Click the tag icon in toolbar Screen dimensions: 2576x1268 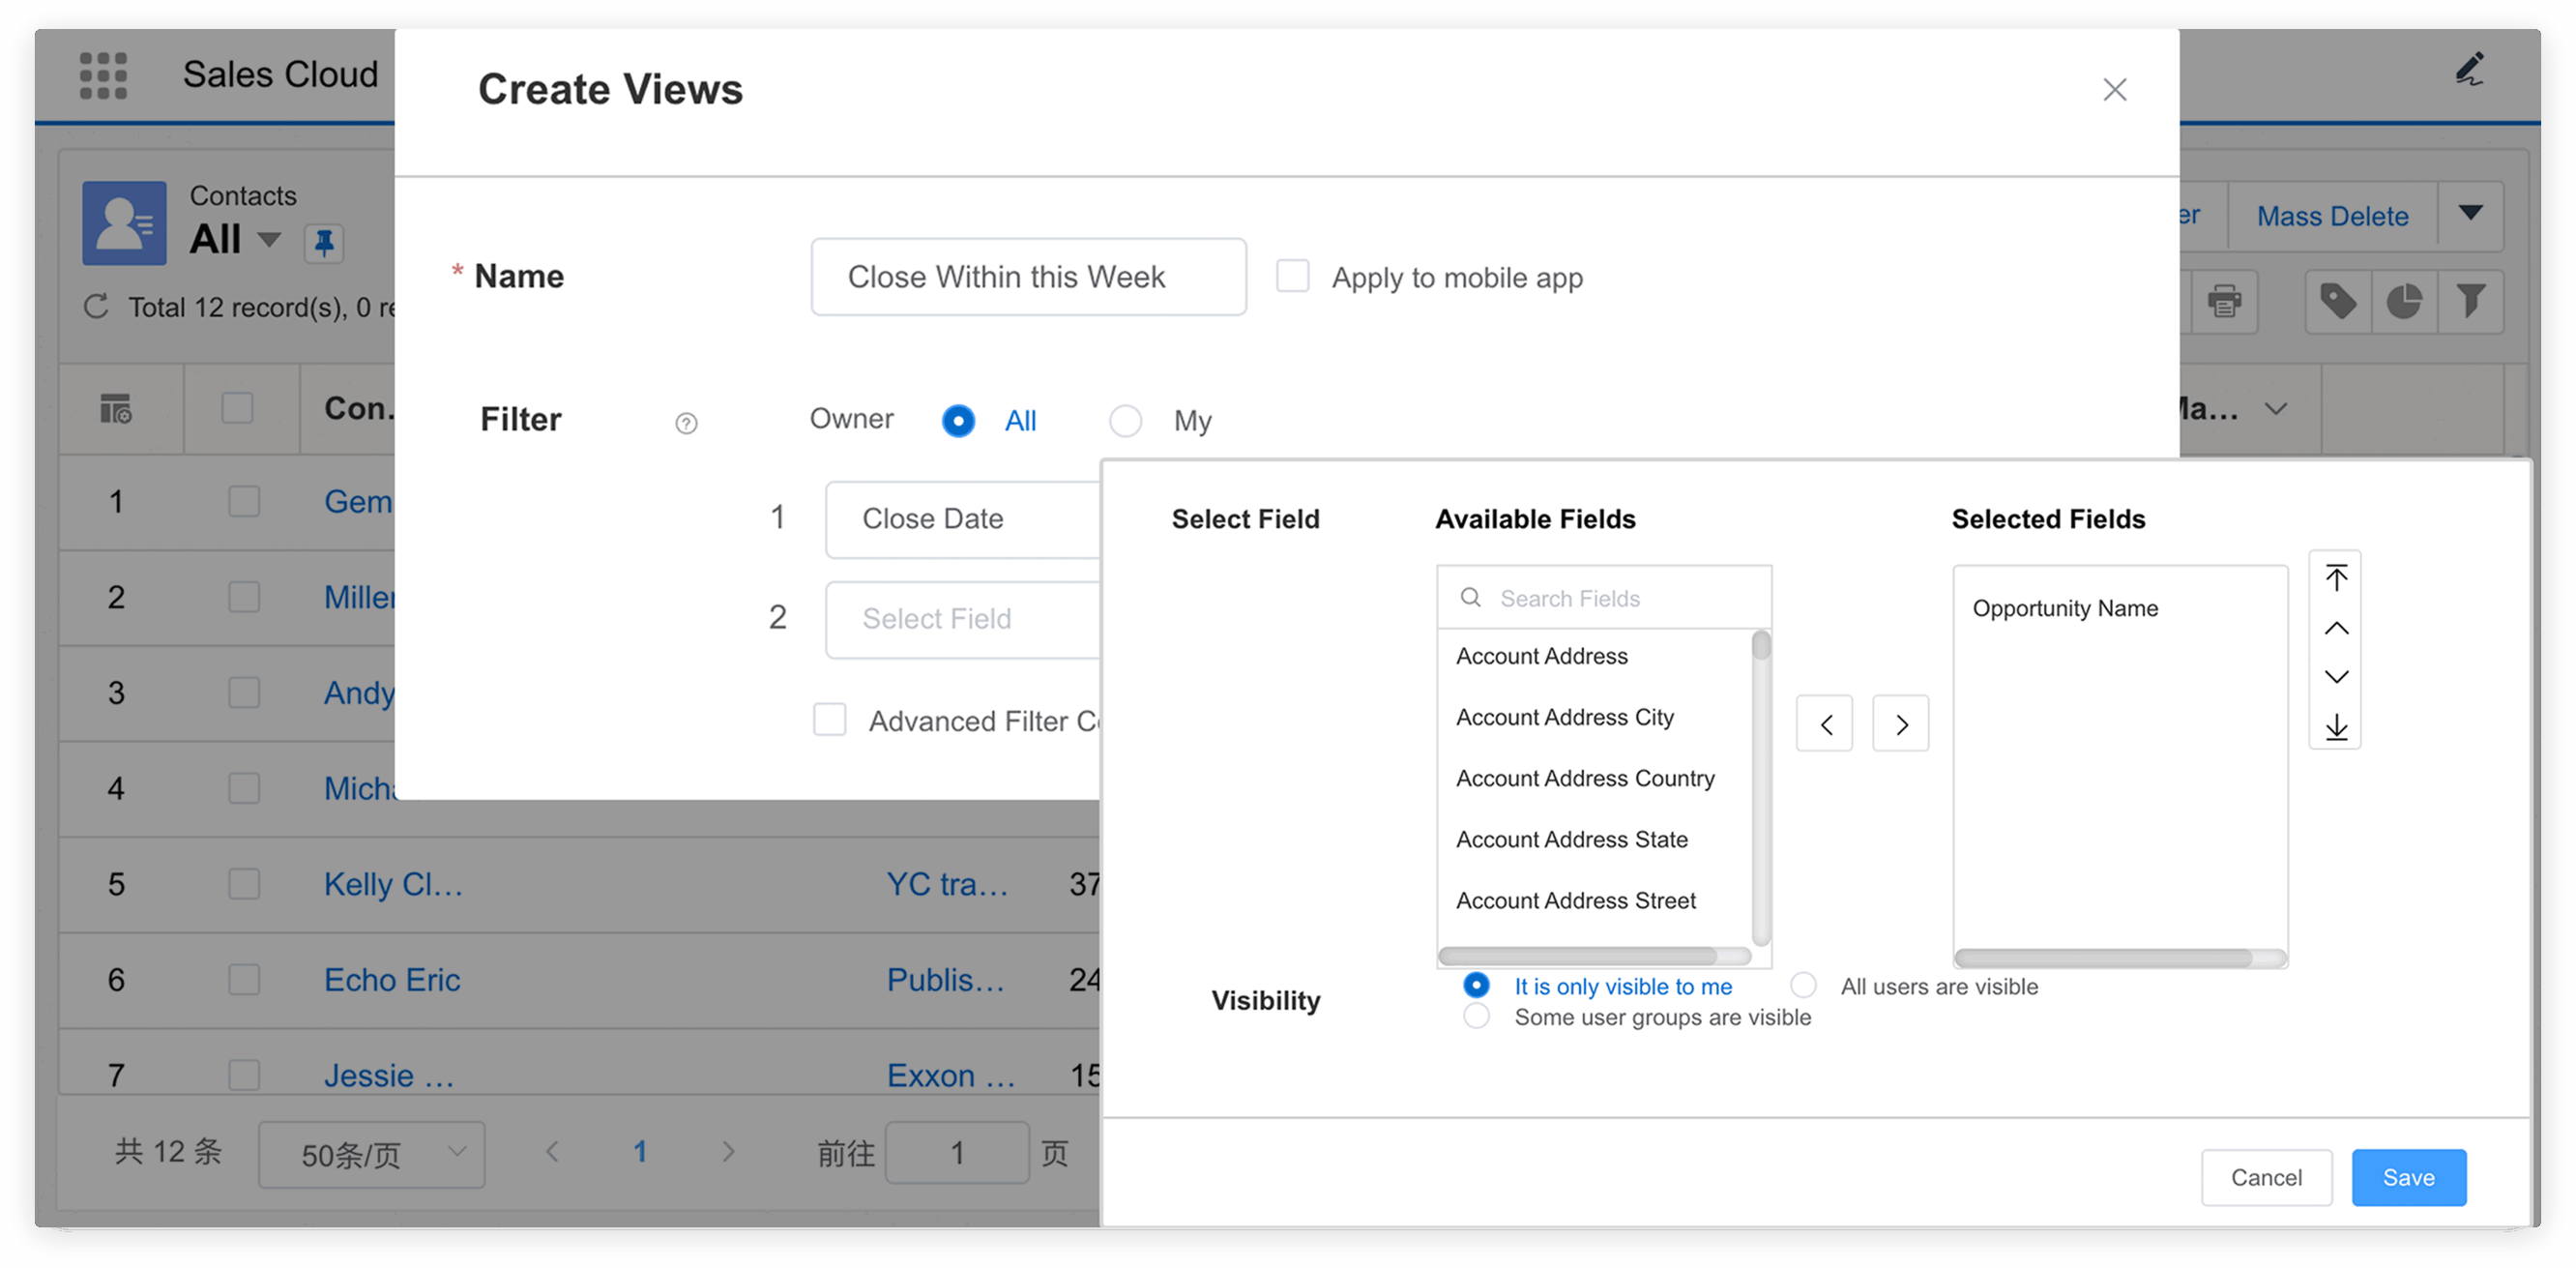click(x=2337, y=301)
